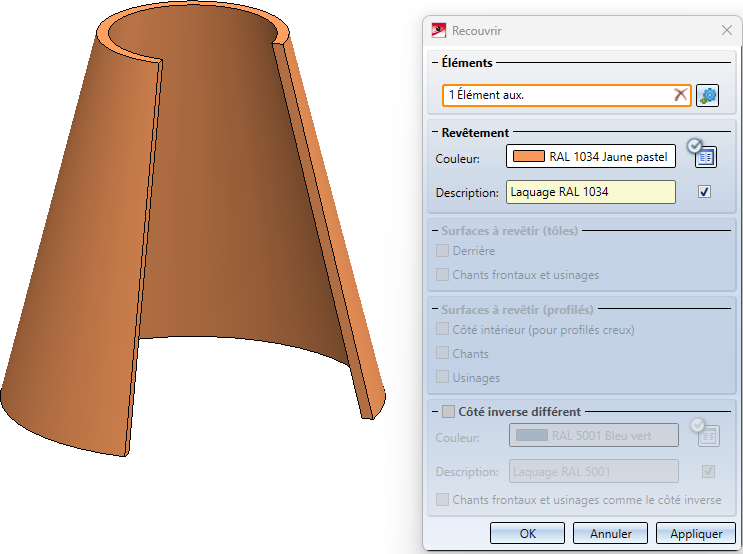743x554 pixels.
Task: Toggle Chants frontaux et usinages checkbox
Action: pos(442,274)
